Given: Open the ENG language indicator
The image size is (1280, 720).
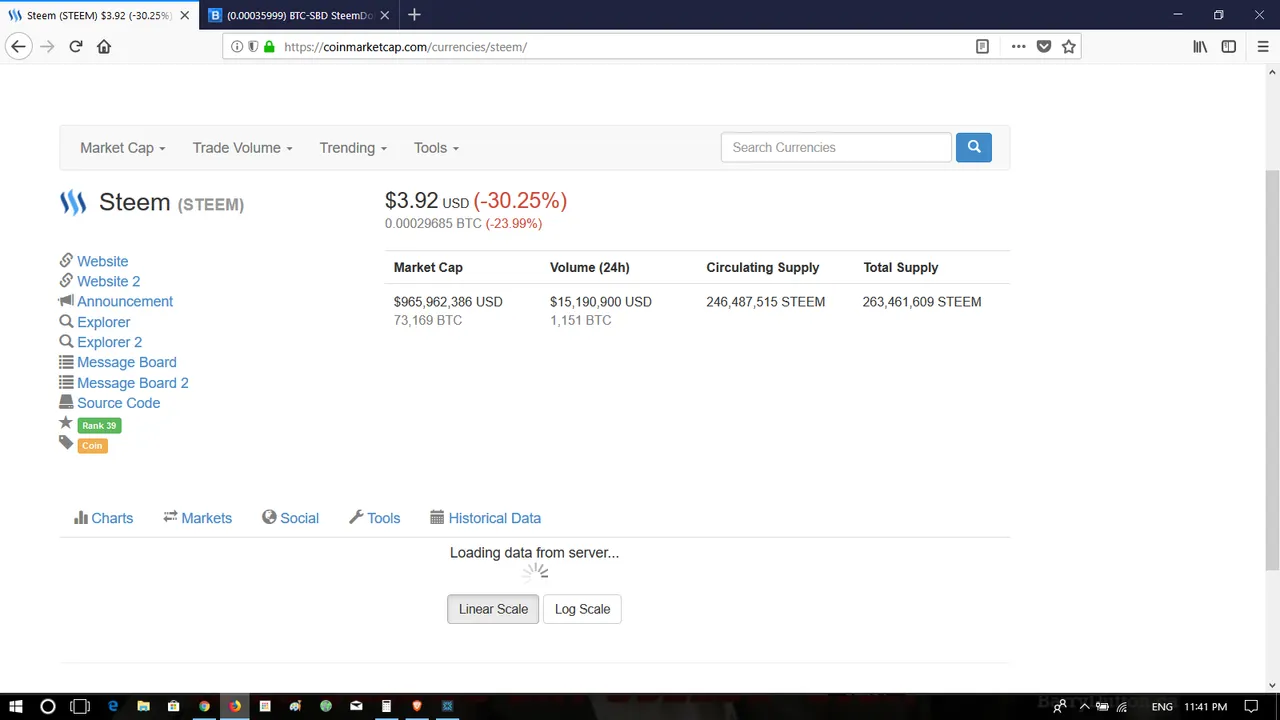Looking at the screenshot, I should pyautogui.click(x=1162, y=706).
